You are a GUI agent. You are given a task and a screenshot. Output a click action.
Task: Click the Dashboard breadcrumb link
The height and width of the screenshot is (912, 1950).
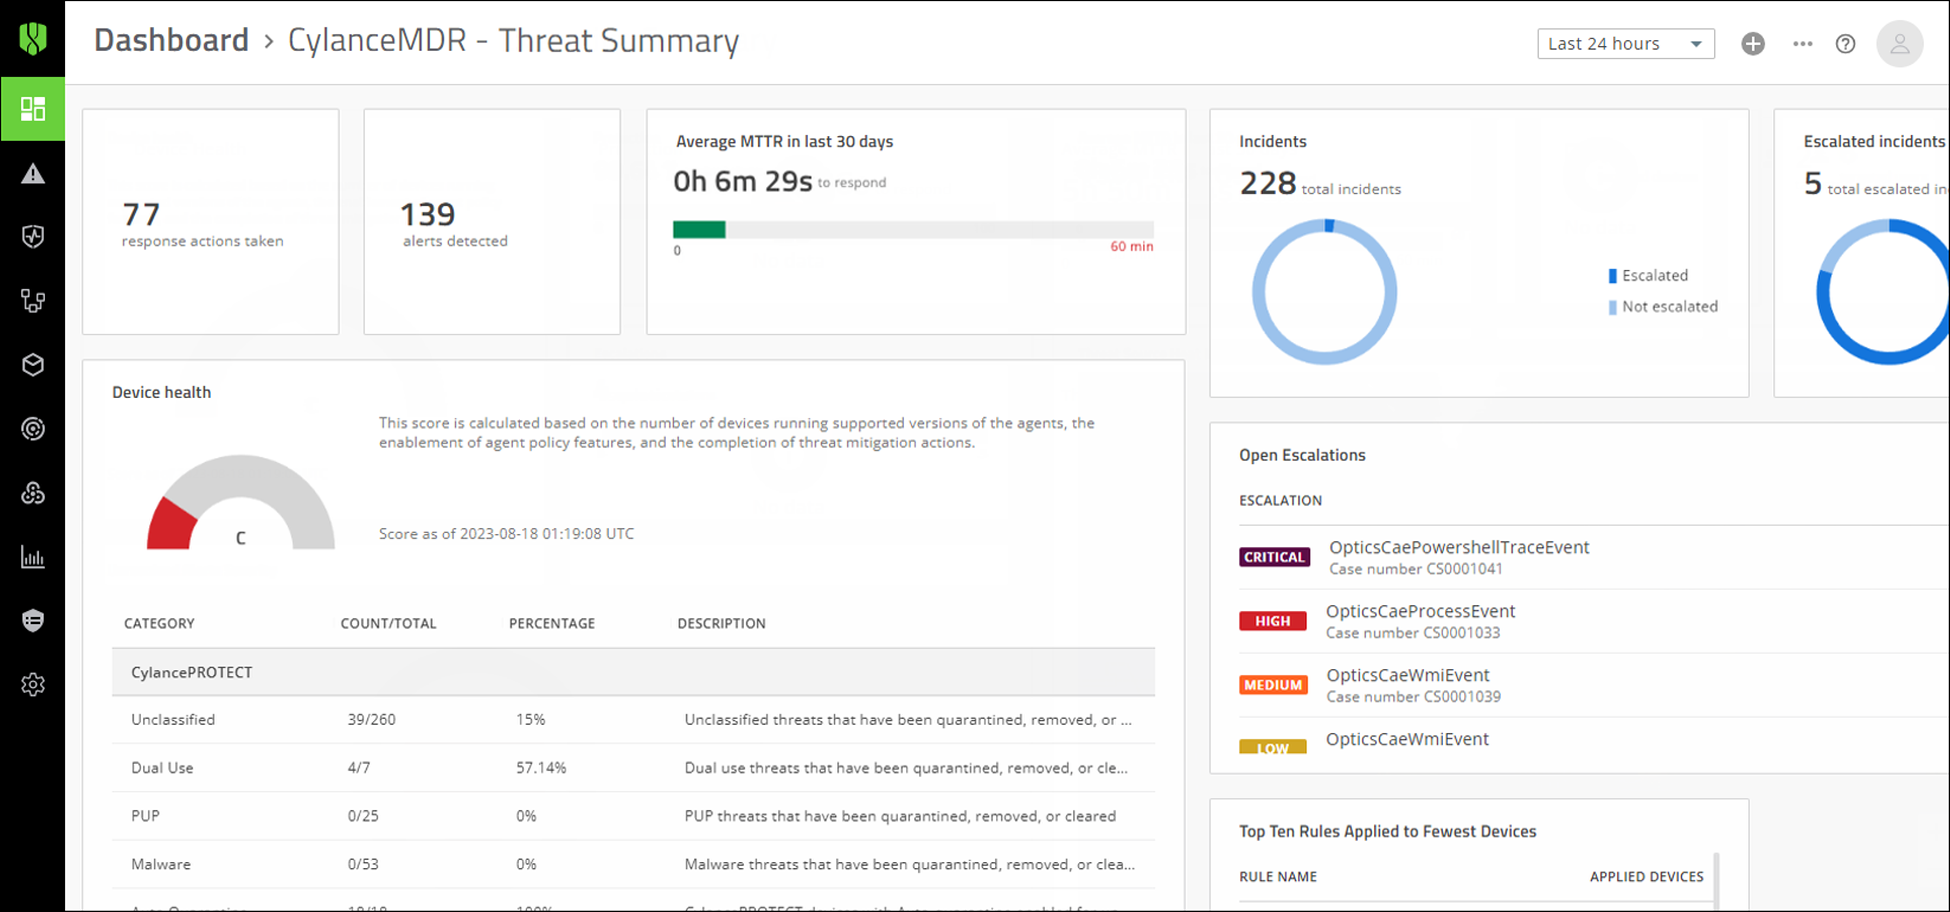[x=171, y=40]
